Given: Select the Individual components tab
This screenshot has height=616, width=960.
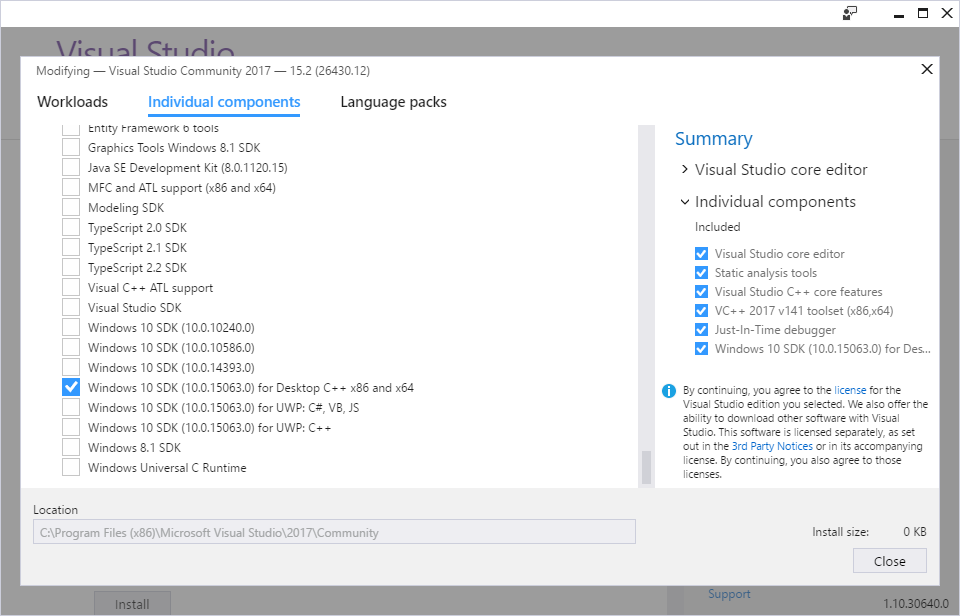Looking at the screenshot, I should pyautogui.click(x=224, y=102).
